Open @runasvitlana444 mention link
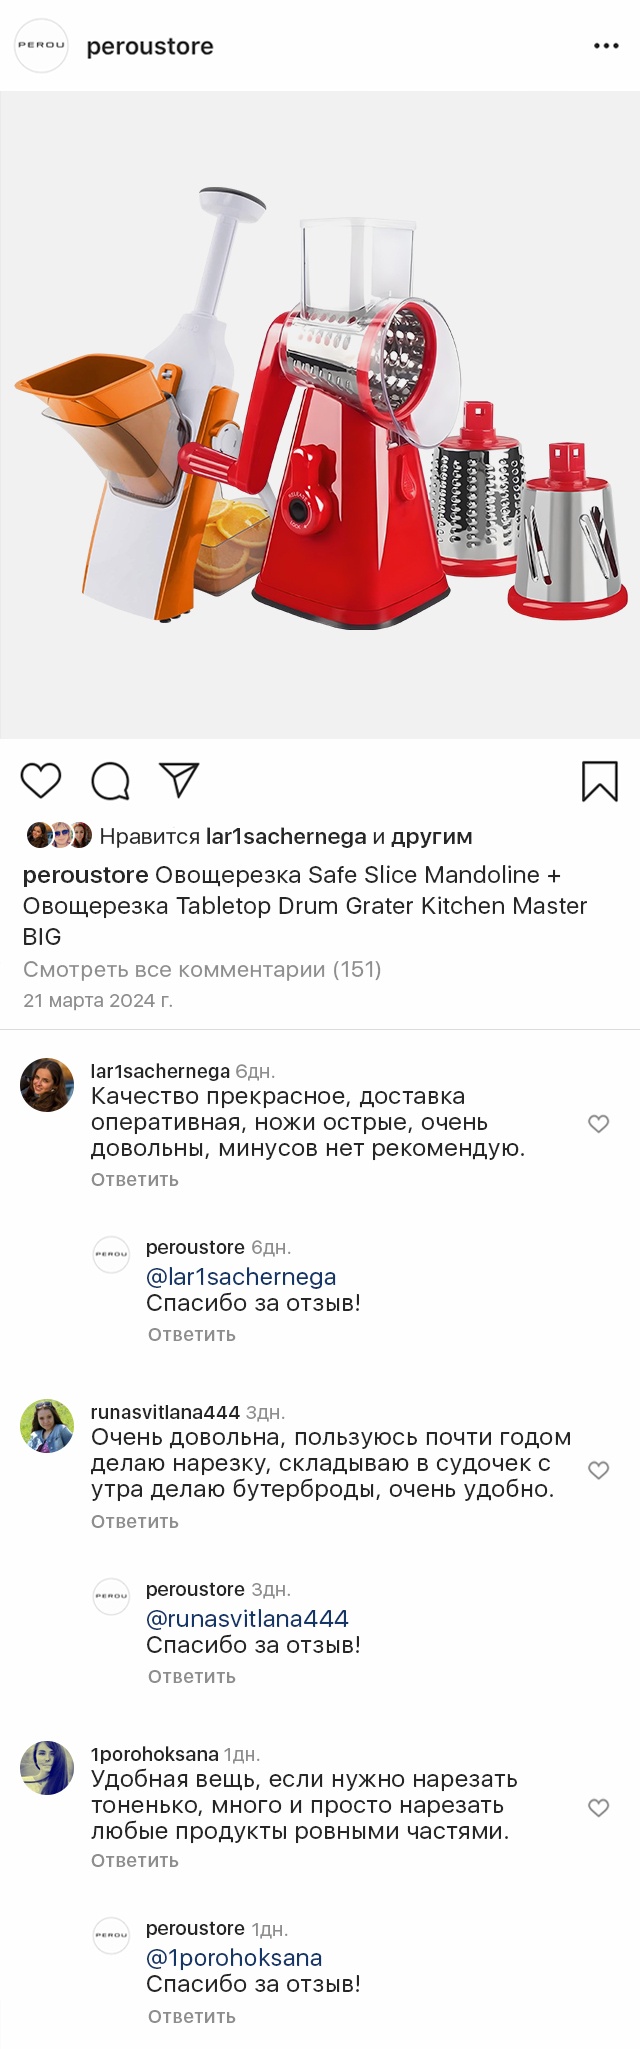Screen dimensions: 640x2049 pos(247,1619)
